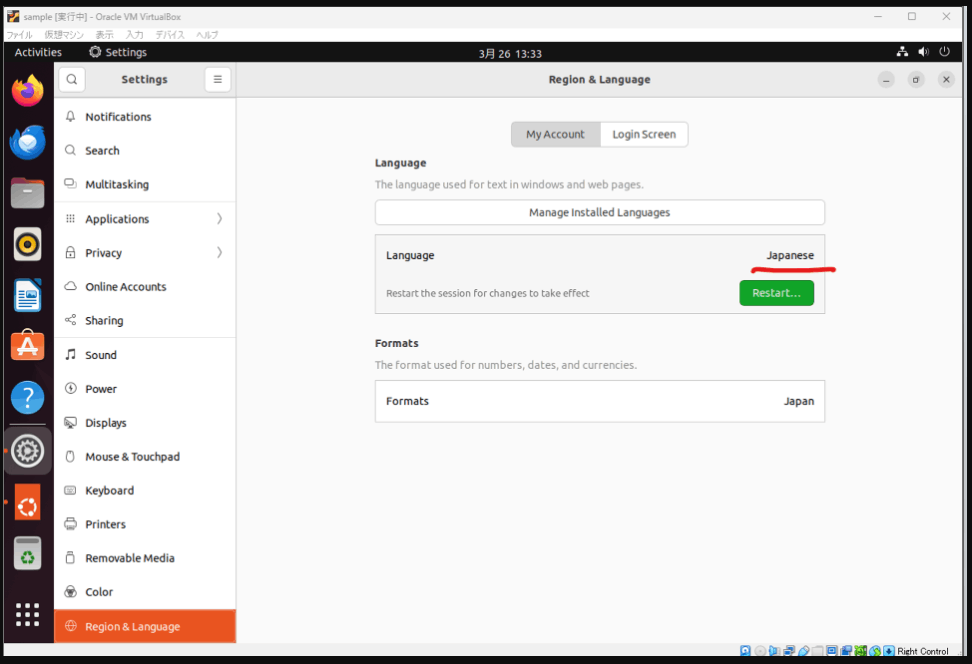Open the power menu icon in top bar
972x664 pixels.
(x=945, y=52)
